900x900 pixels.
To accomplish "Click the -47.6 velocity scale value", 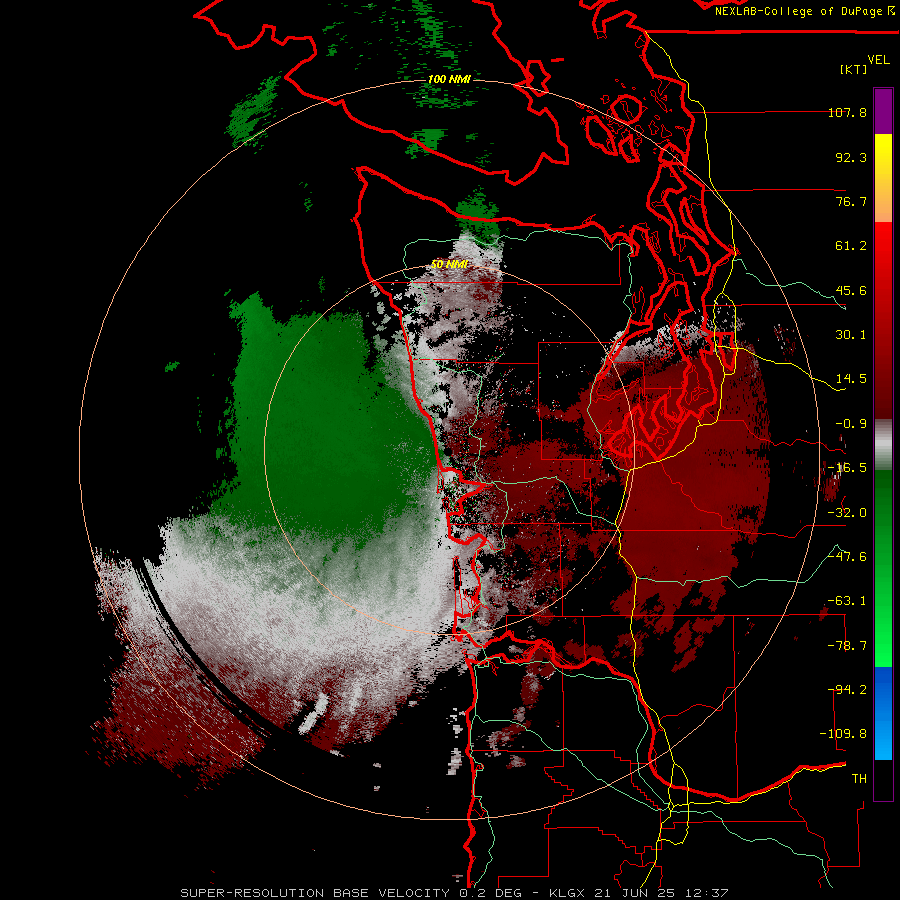I will [x=847, y=557].
